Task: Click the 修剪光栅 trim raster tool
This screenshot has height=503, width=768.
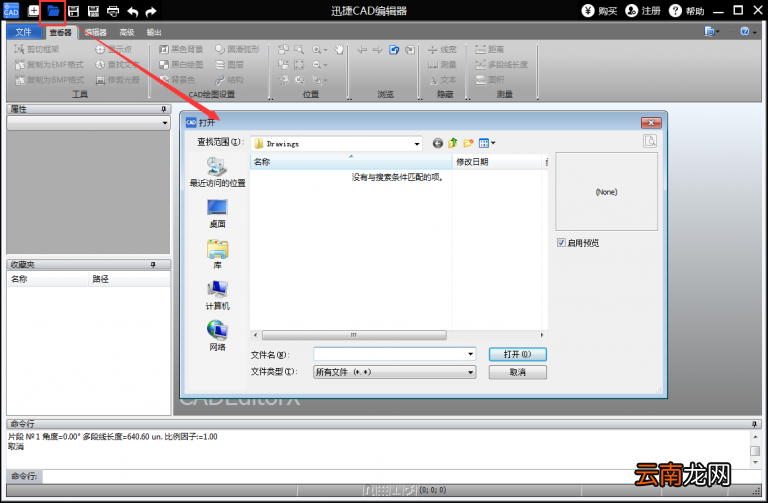Action: pyautogui.click(x=118, y=80)
